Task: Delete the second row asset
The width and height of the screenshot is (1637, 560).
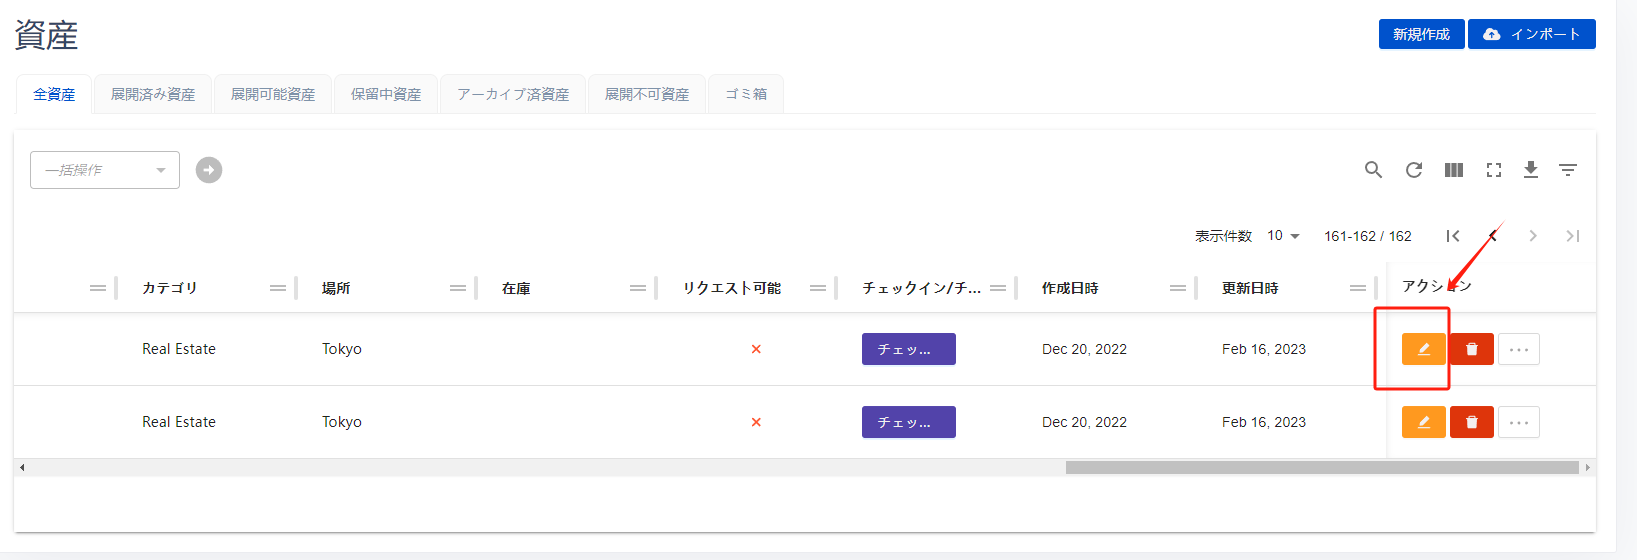Action: 1471,422
